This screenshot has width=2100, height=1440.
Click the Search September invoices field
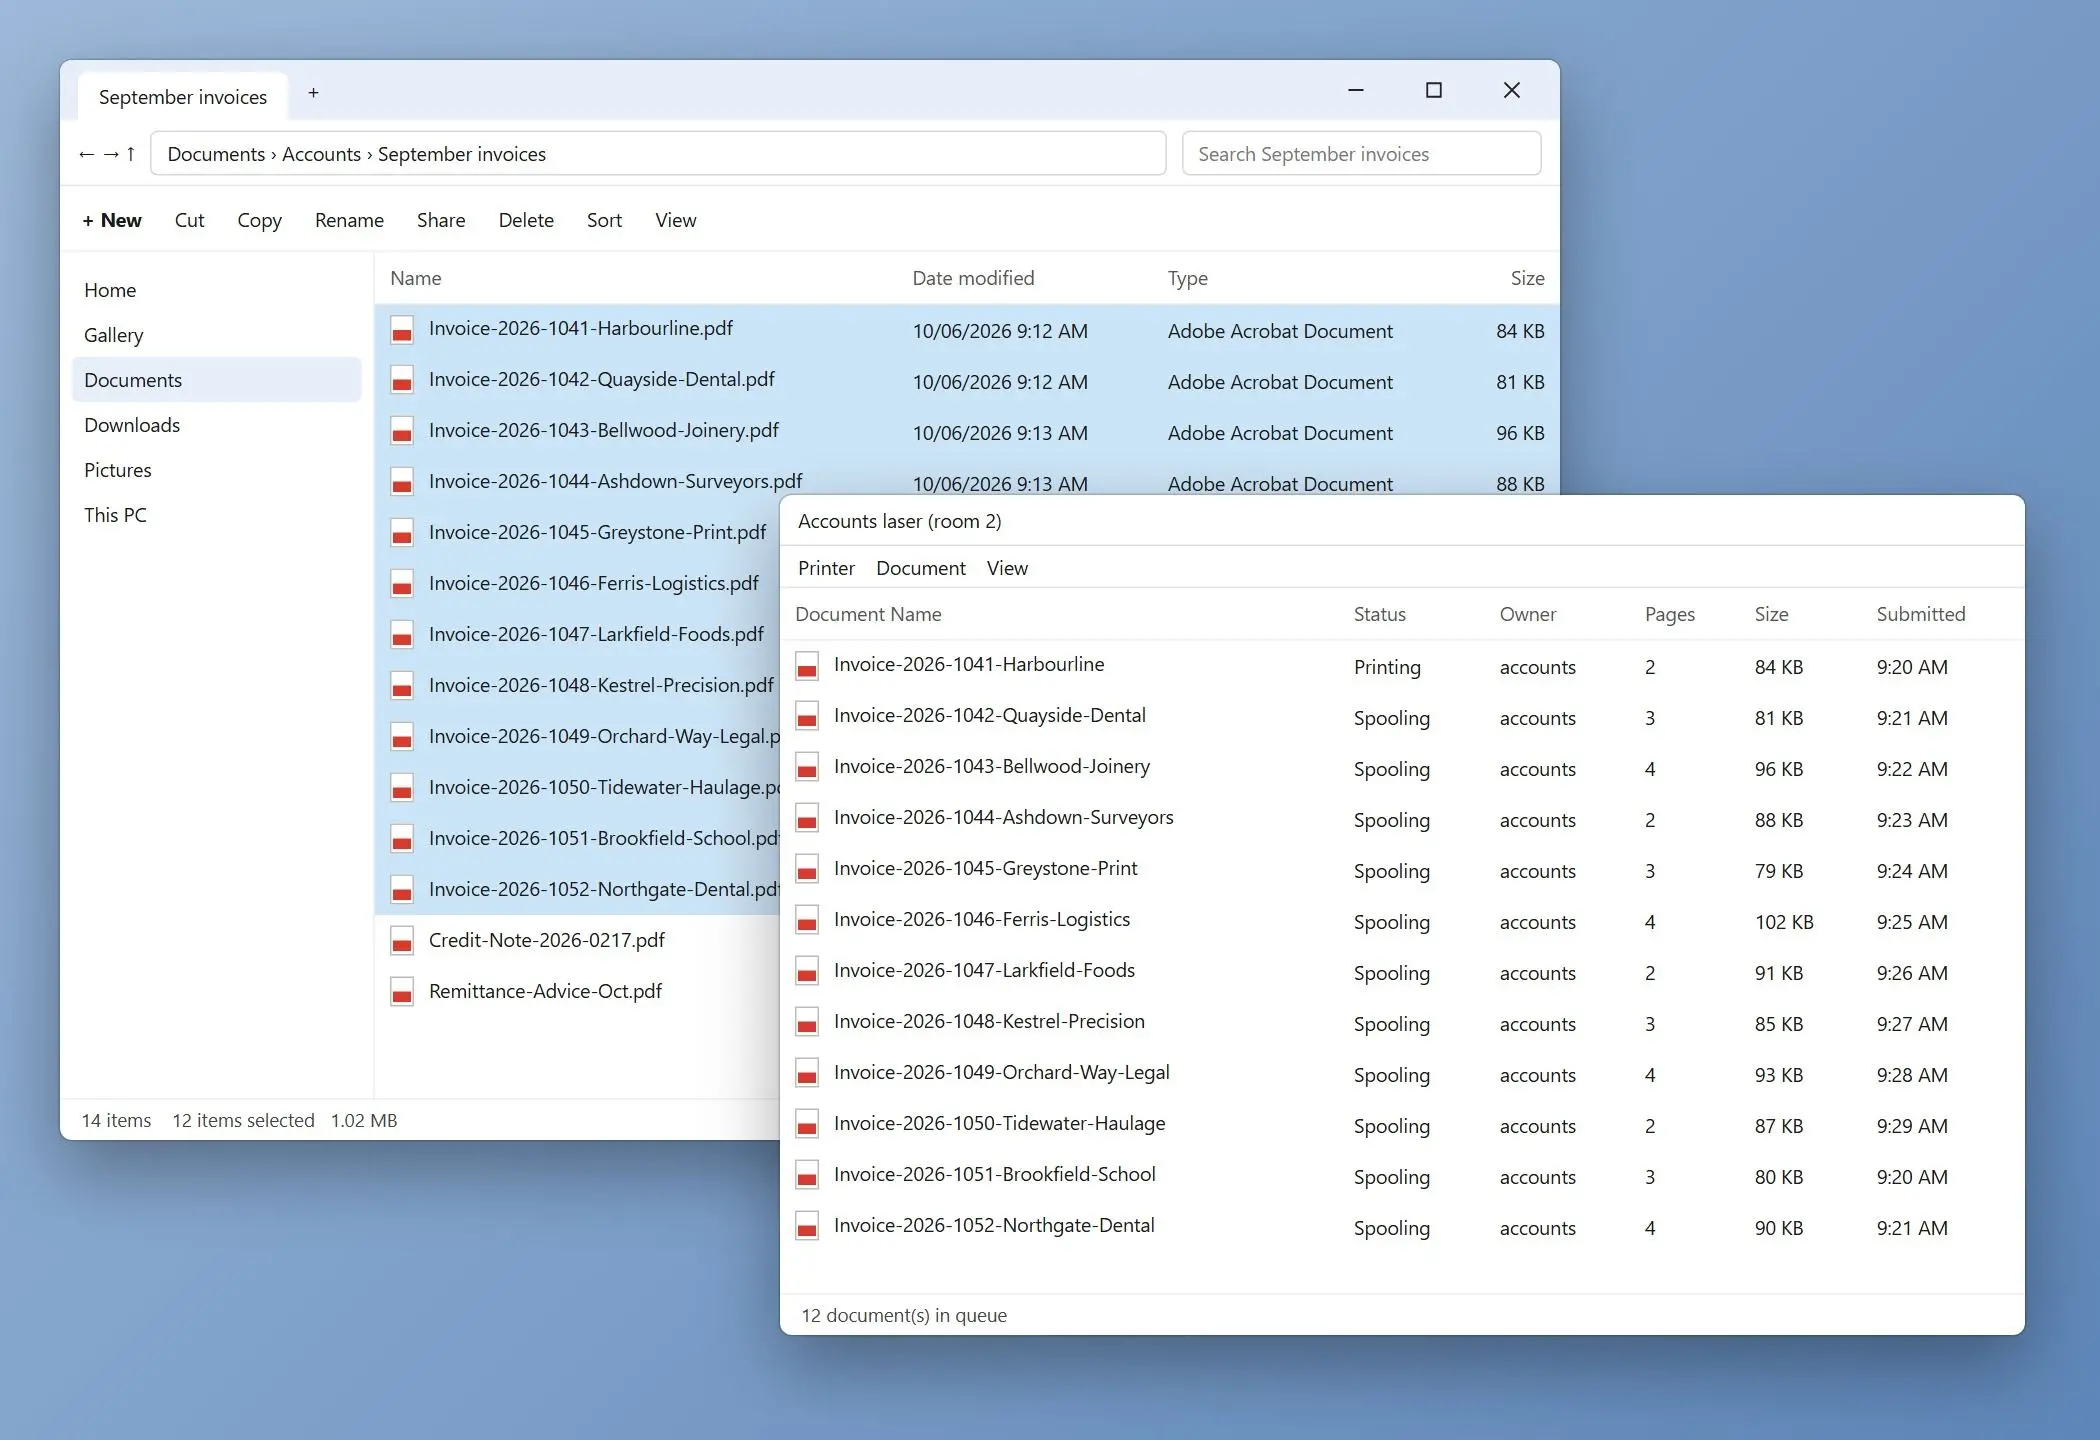pos(1361,154)
